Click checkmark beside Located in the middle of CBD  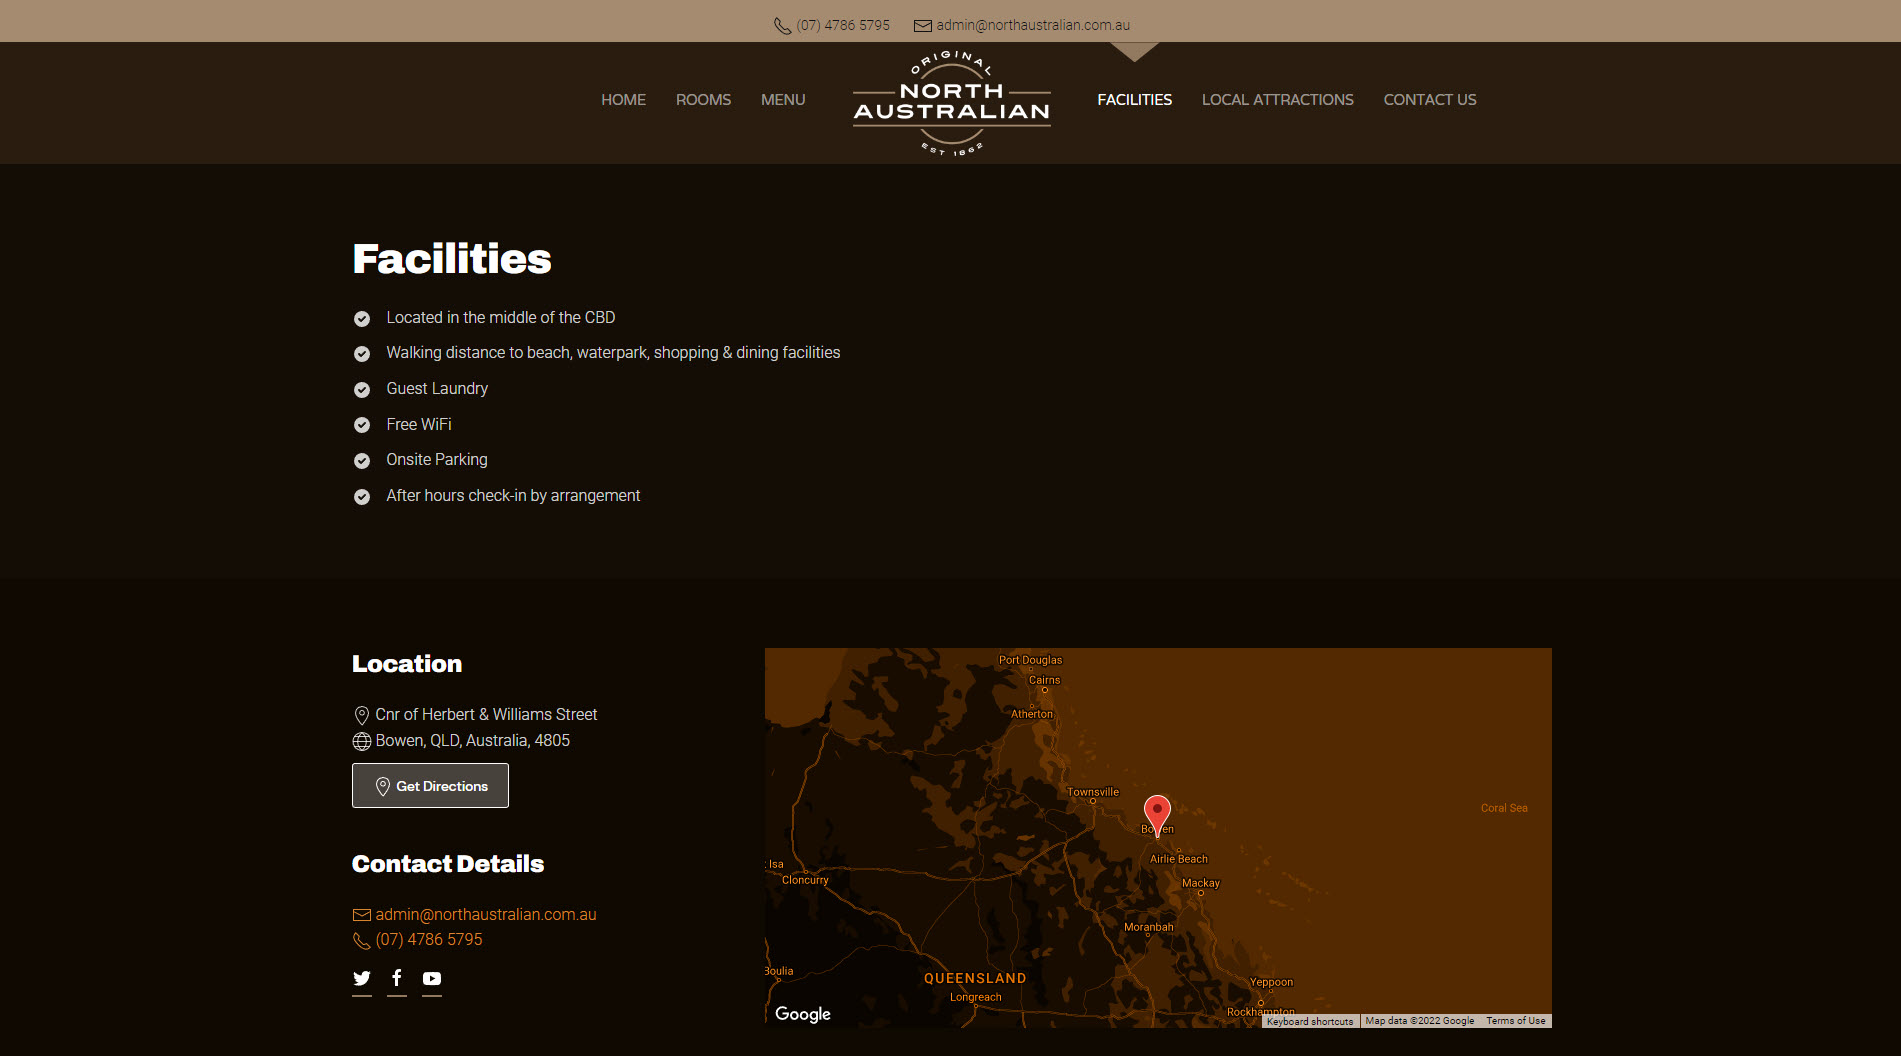click(x=362, y=319)
